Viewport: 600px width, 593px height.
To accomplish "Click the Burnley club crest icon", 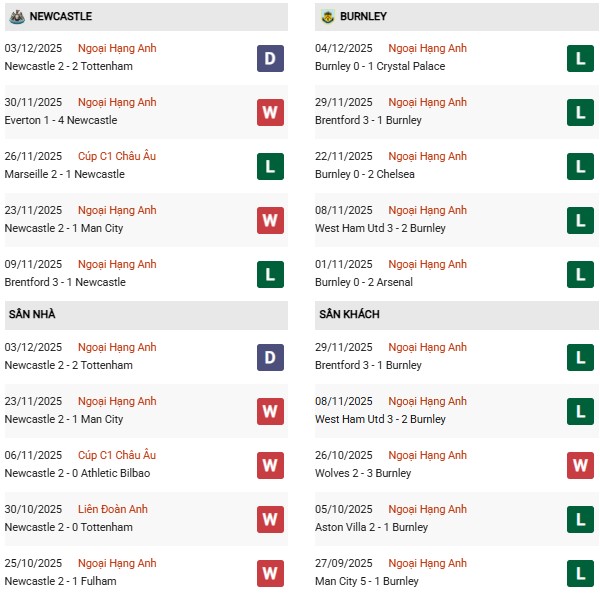I will point(328,16).
